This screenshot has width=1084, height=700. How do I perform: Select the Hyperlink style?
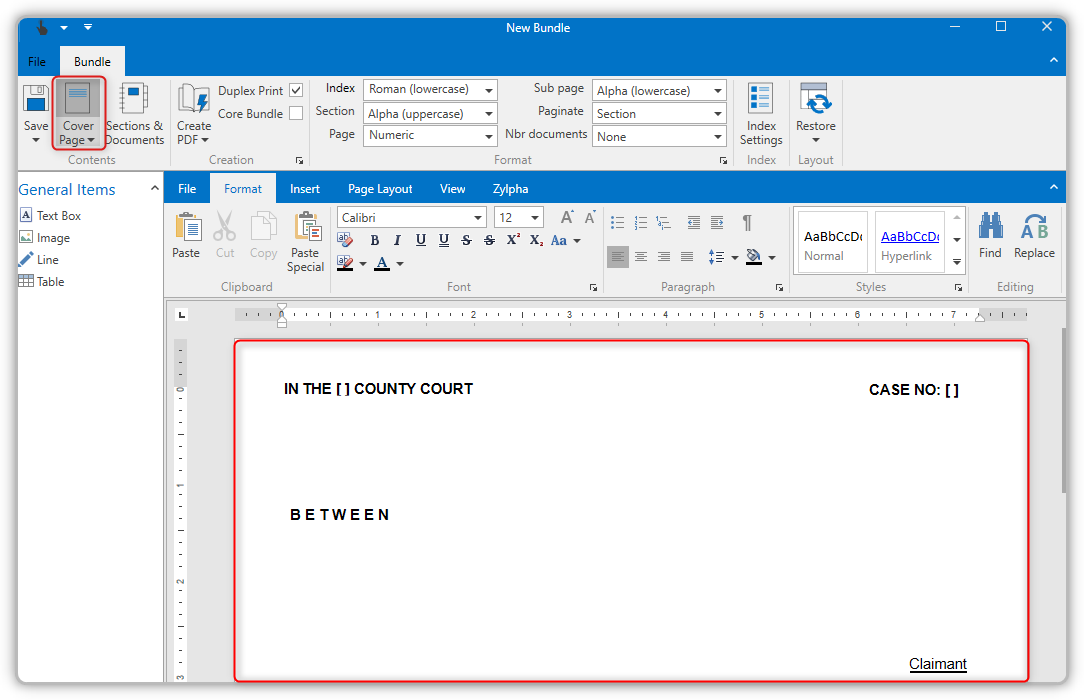click(909, 244)
